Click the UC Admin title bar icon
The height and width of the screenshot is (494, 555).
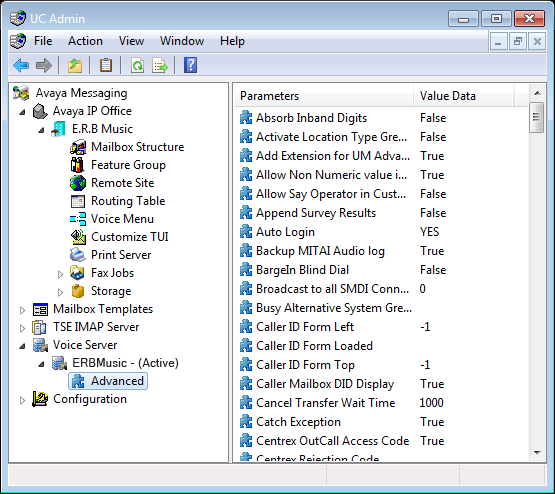(x=18, y=18)
